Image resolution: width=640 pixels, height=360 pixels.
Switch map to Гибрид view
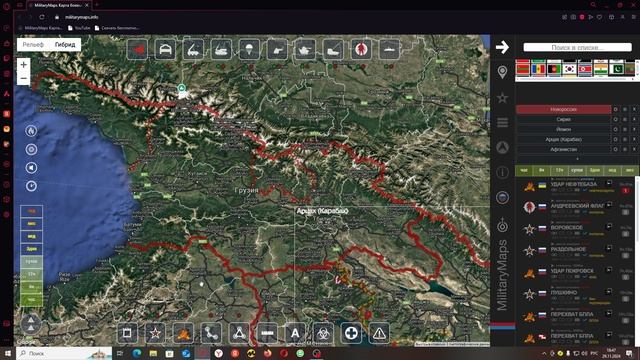coord(65,44)
